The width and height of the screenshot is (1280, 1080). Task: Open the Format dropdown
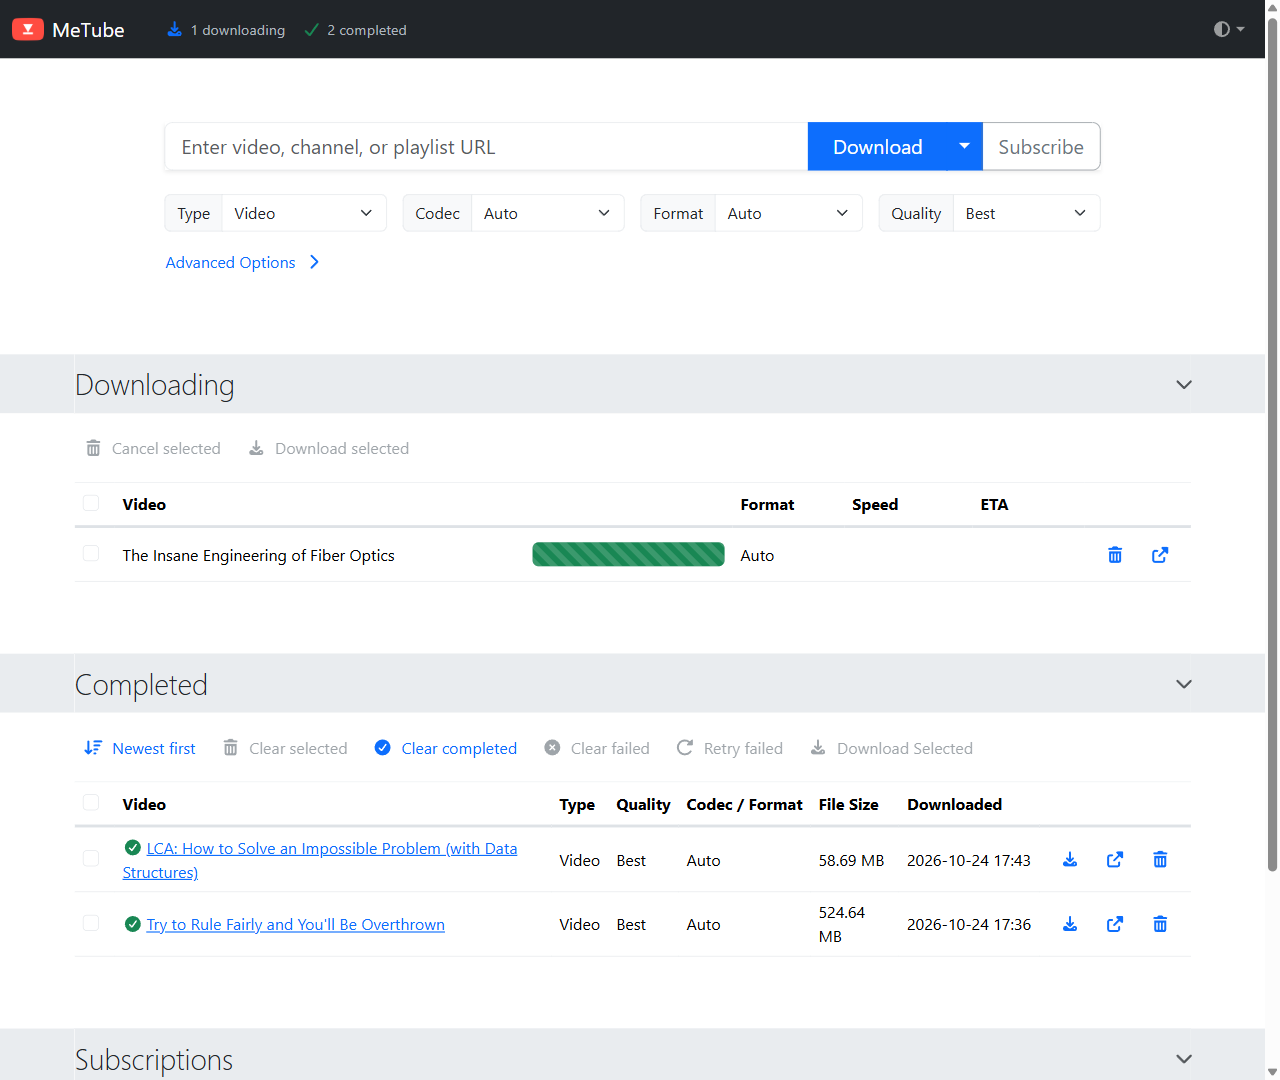[x=788, y=213]
